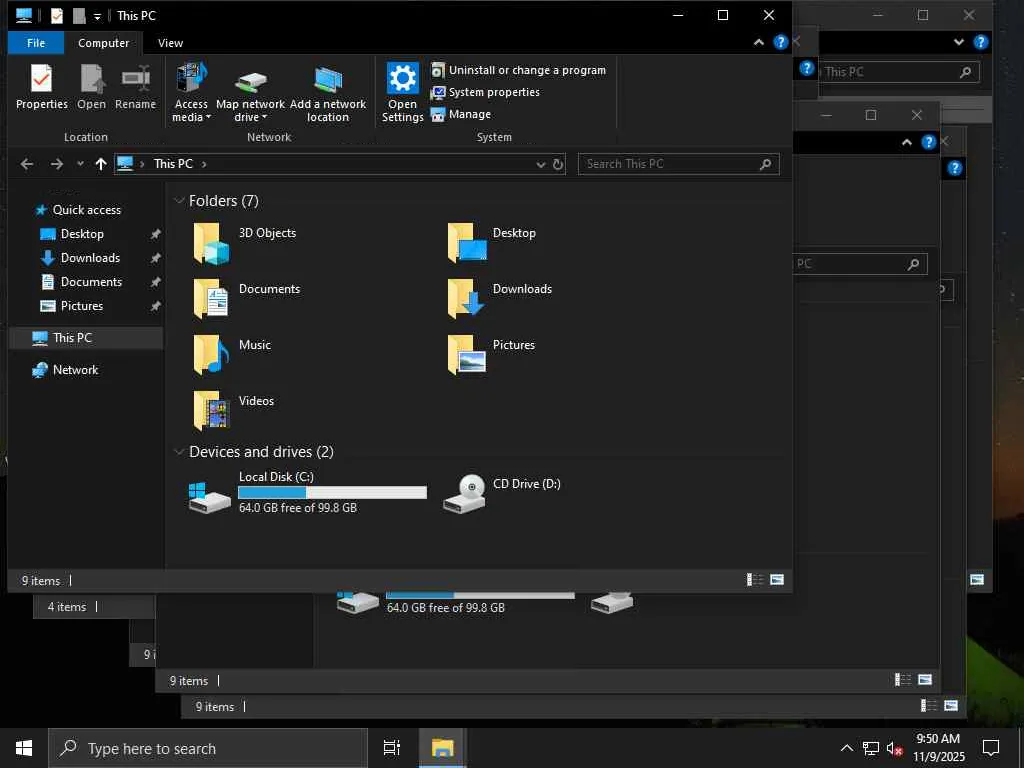
Task: Open the Access media dropdown
Action: [x=191, y=92]
